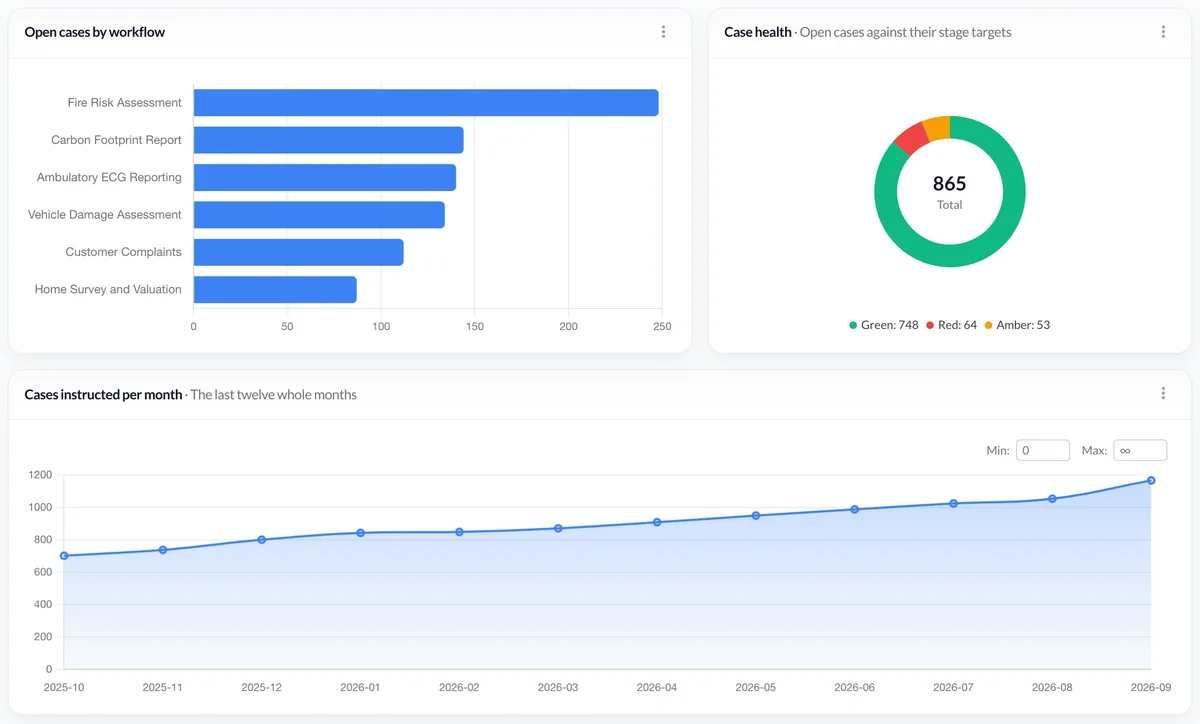Toggle the Amber: 53 legend entry
Viewport: 1200px width, 724px height.
[x=1017, y=325]
